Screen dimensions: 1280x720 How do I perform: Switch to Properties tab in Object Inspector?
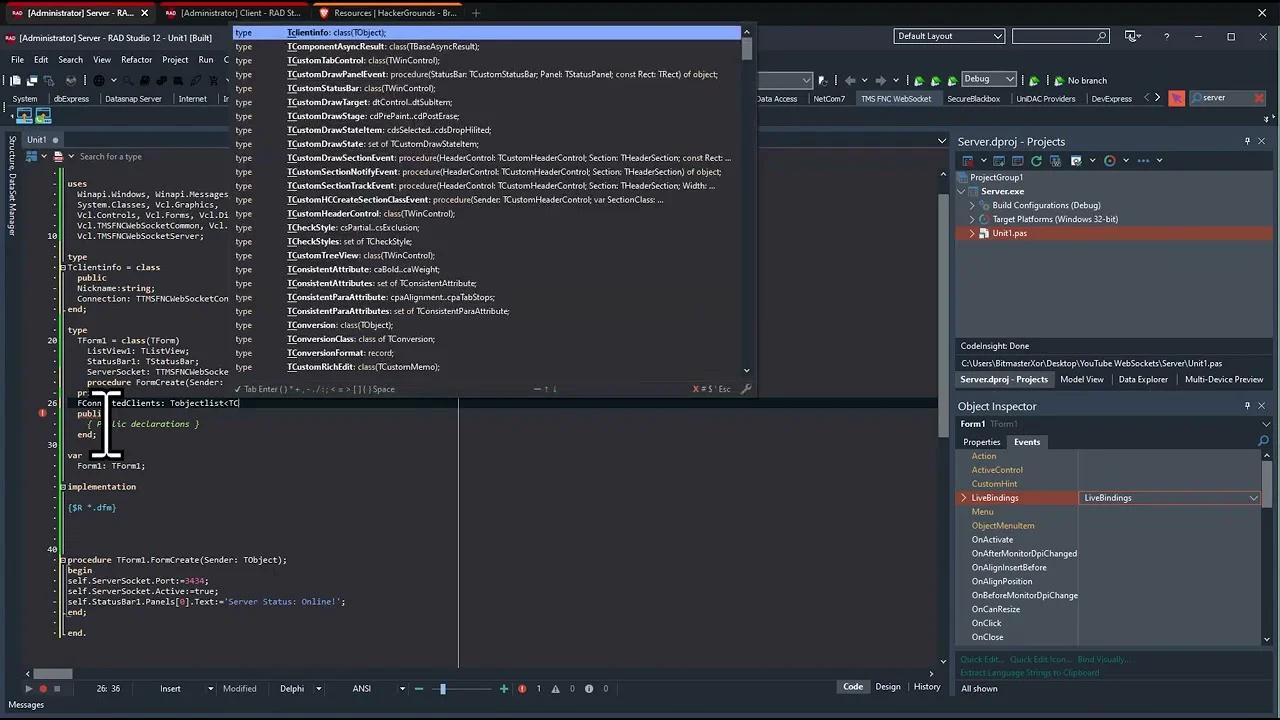(x=981, y=442)
